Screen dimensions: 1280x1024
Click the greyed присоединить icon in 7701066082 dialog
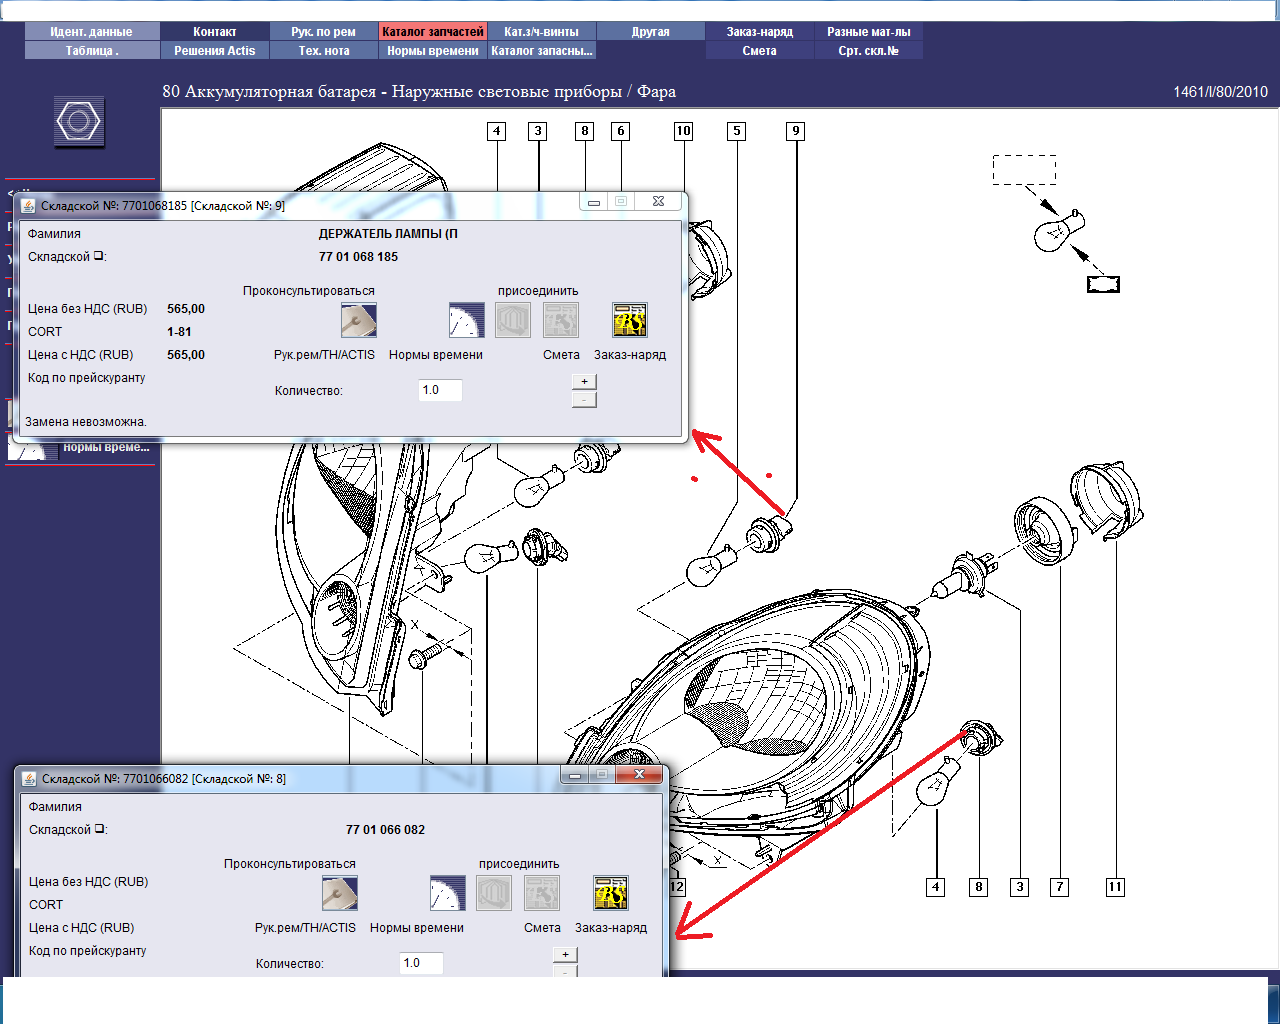point(494,893)
